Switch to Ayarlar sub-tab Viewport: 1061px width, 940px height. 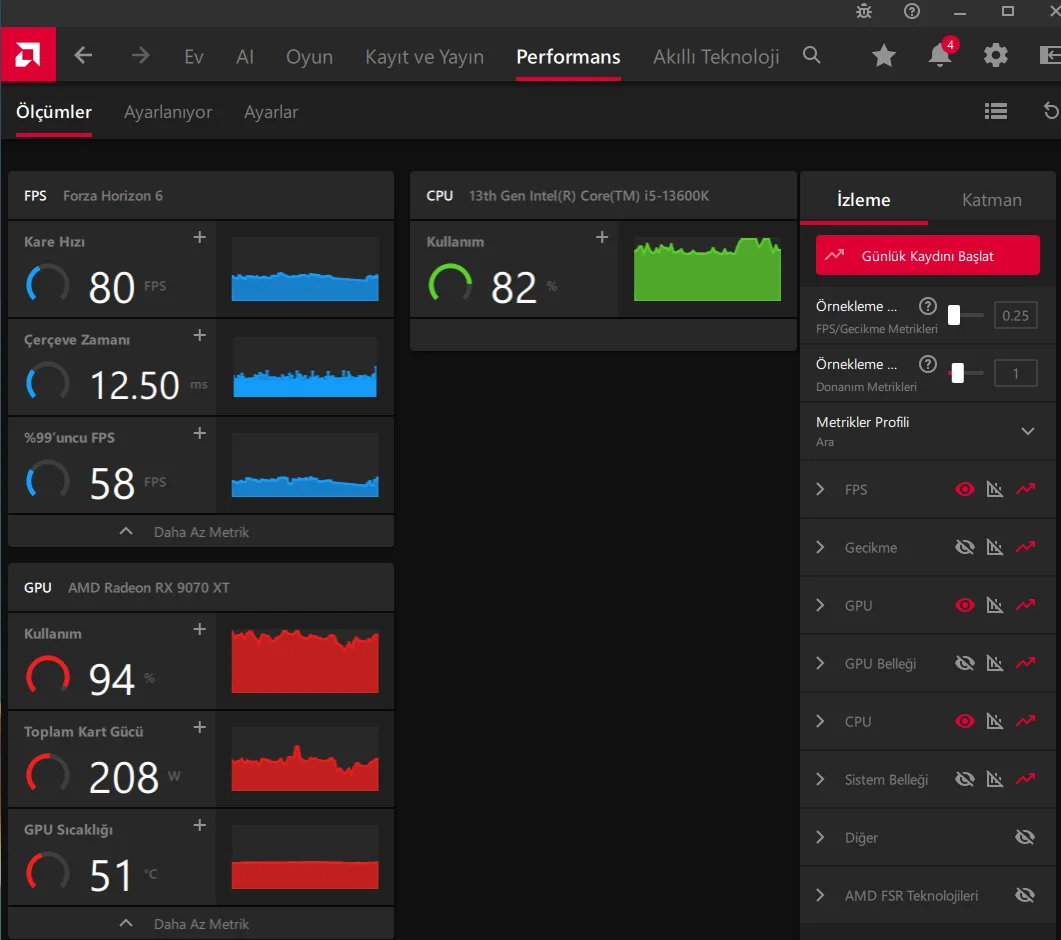tap(271, 112)
